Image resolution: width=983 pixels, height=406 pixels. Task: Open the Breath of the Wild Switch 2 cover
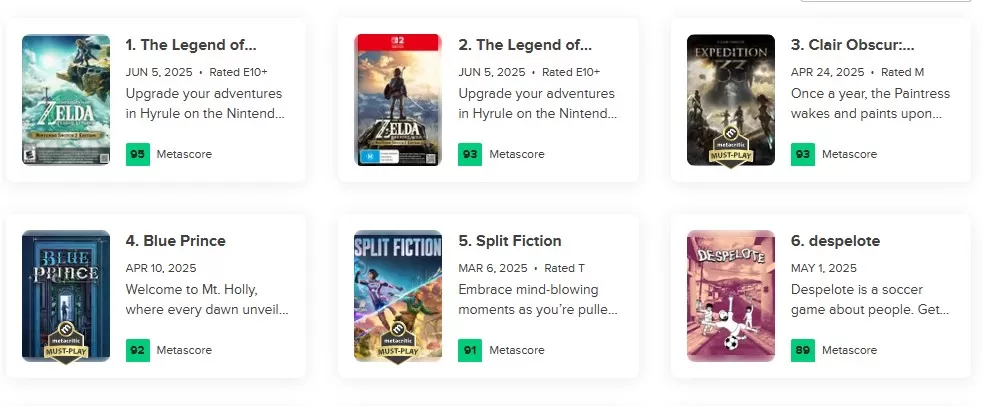click(x=397, y=100)
